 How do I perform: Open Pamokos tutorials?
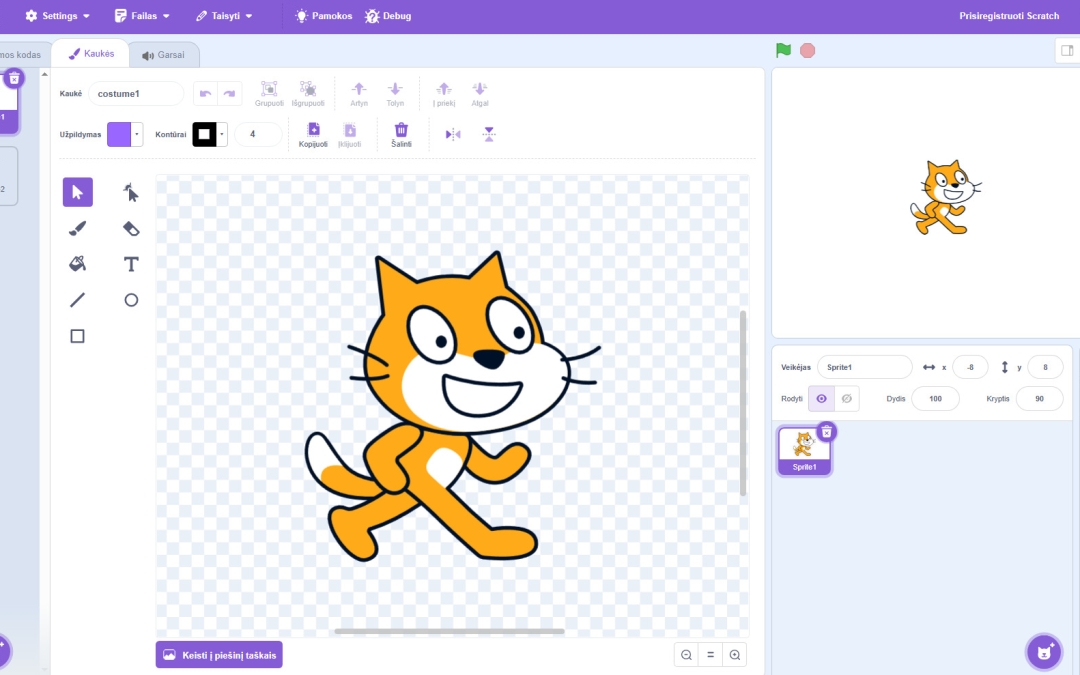[x=323, y=16]
